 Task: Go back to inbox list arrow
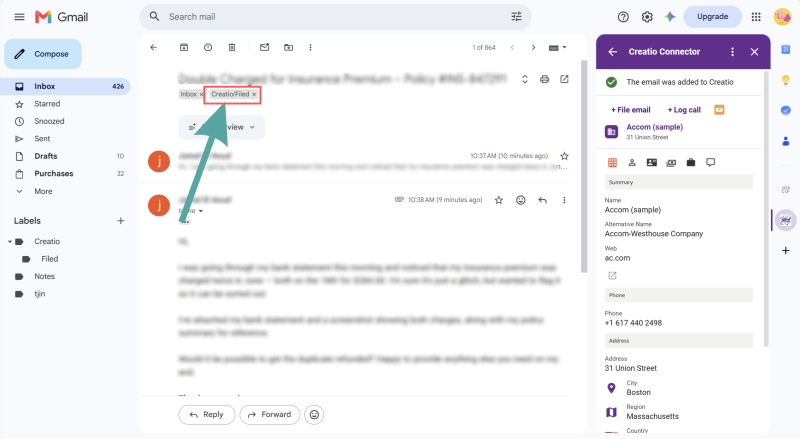[x=154, y=47]
